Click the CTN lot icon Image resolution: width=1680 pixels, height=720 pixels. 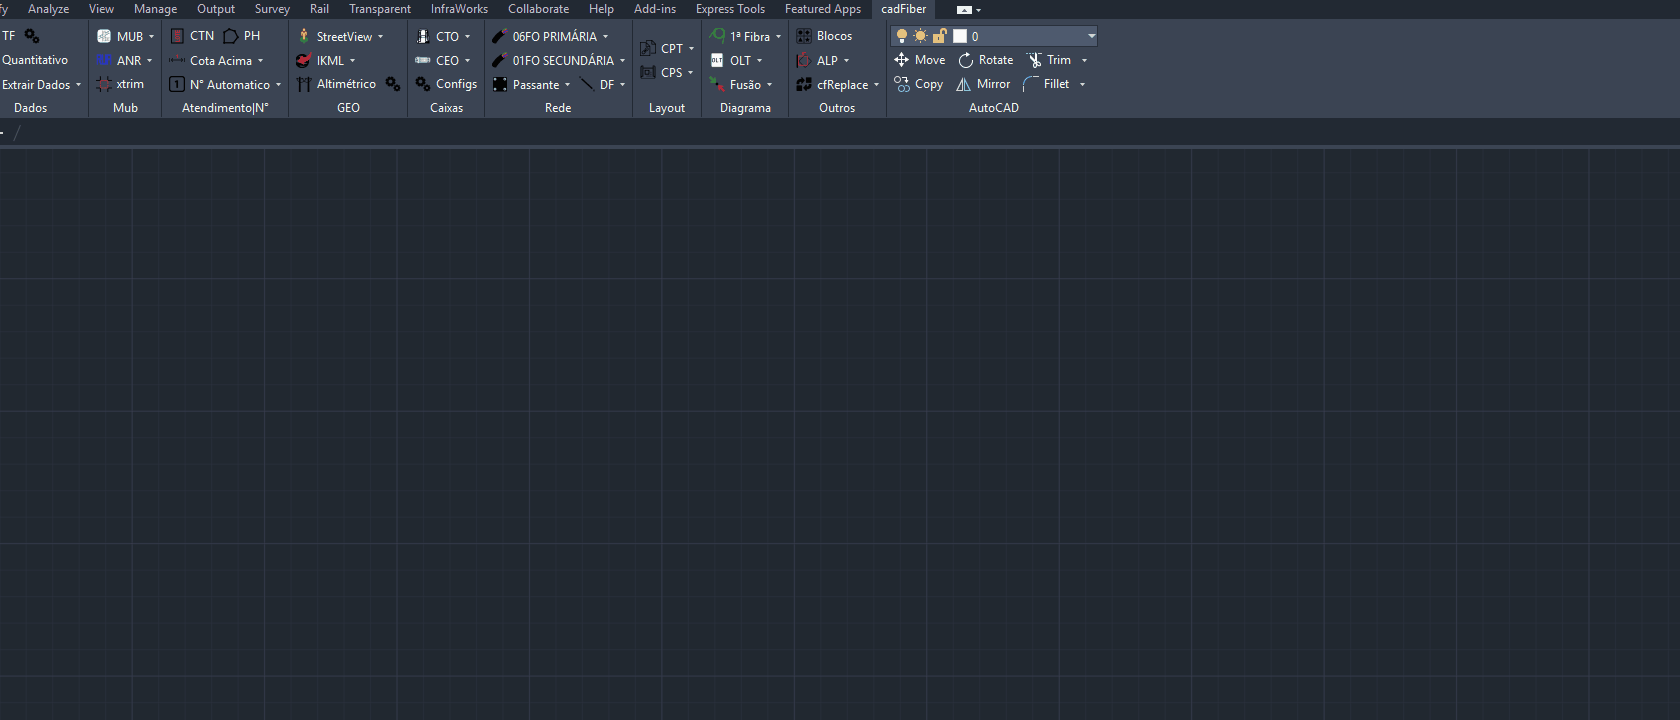pos(177,36)
